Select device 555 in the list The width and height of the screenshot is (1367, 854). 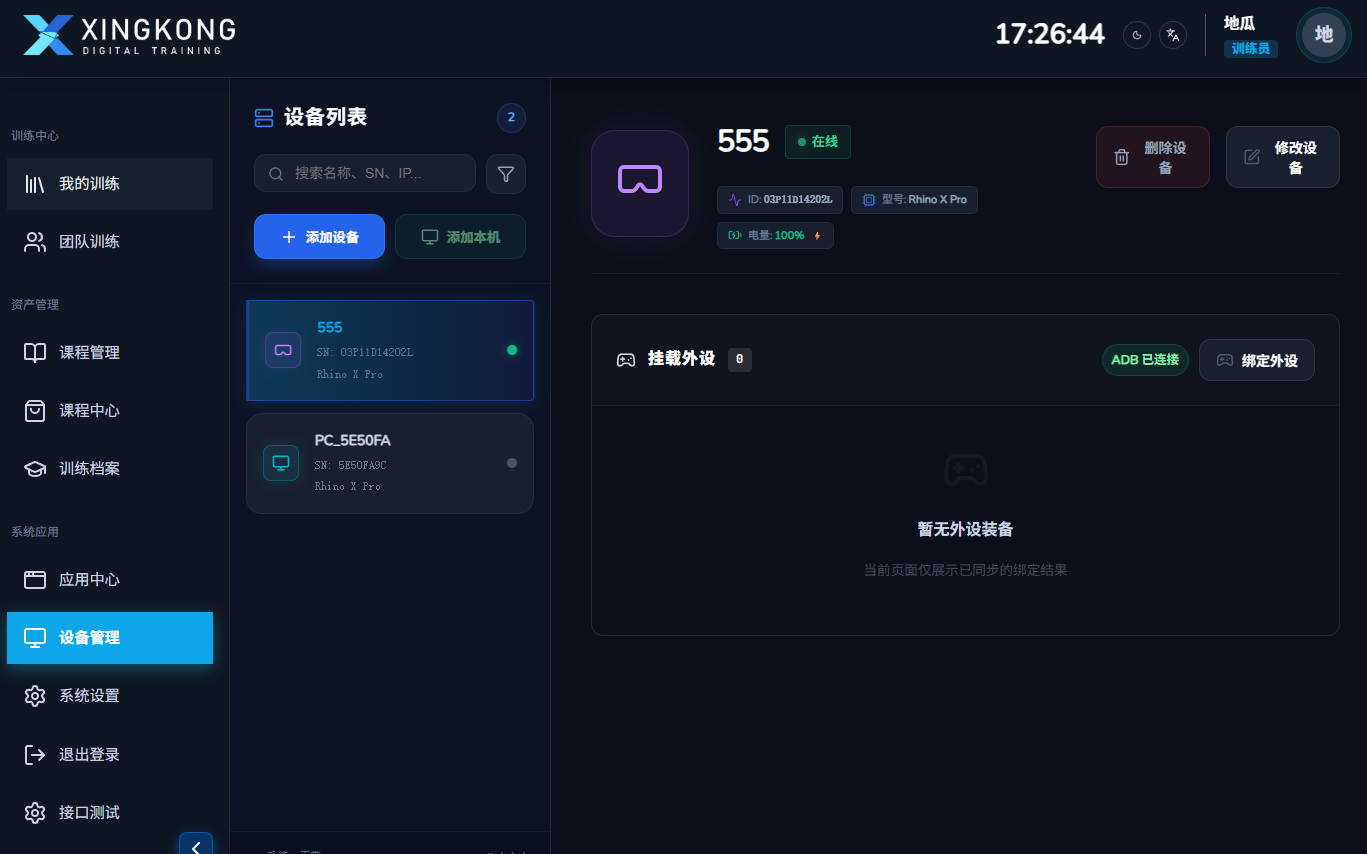point(390,351)
